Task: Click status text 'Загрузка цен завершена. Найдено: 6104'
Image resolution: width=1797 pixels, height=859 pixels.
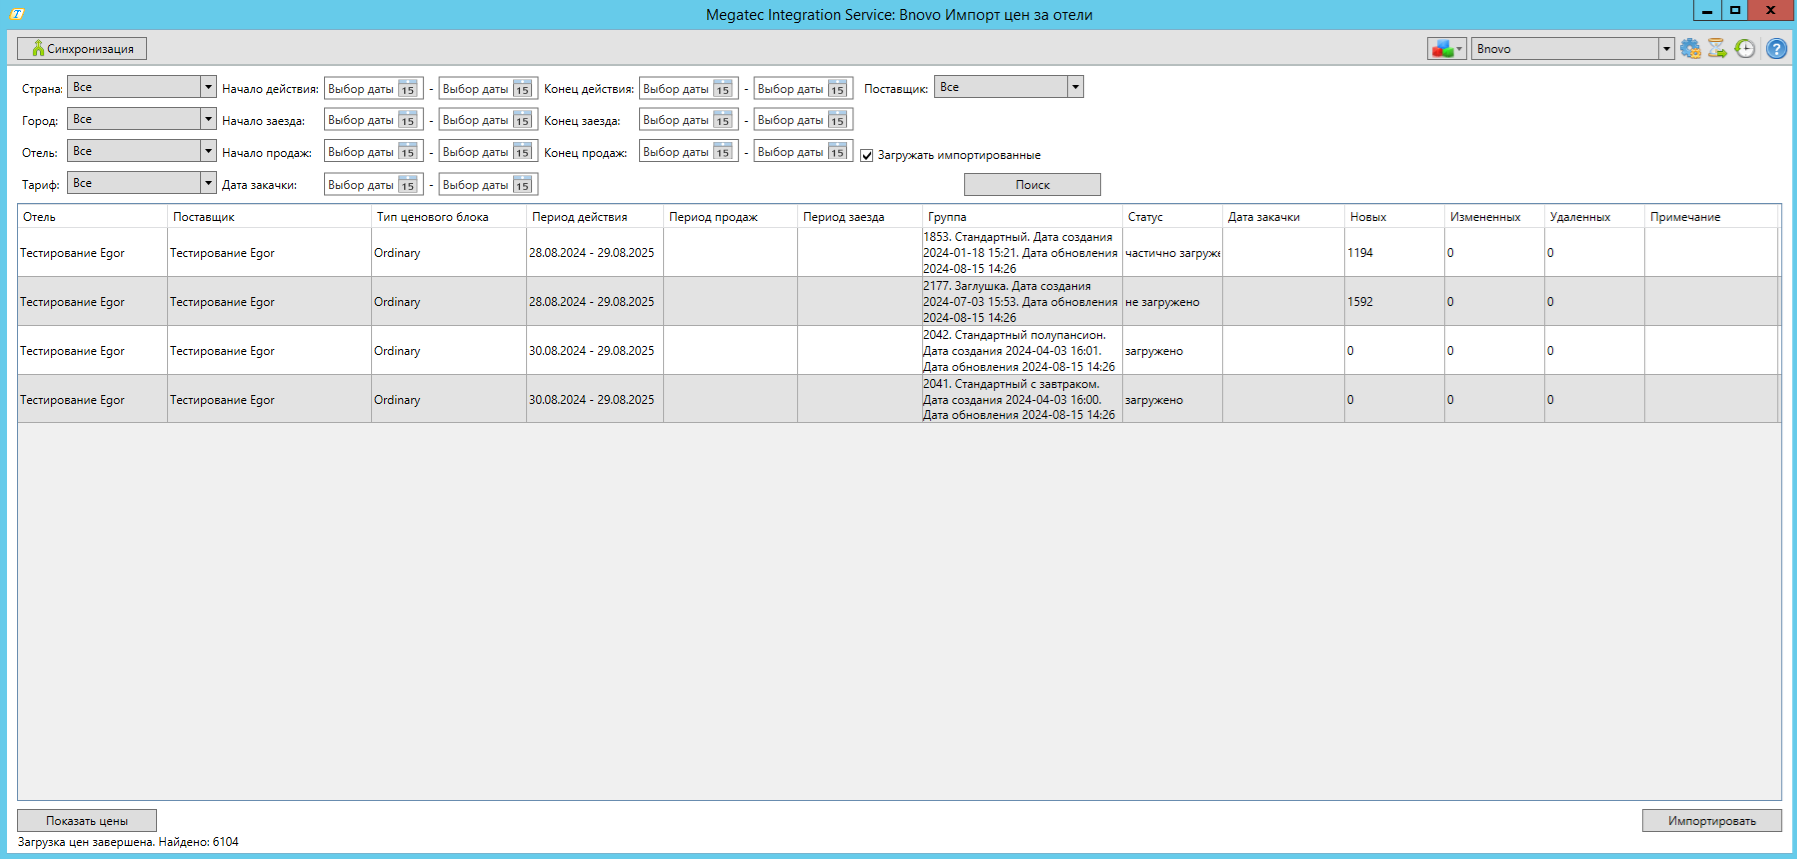Action: (x=128, y=842)
